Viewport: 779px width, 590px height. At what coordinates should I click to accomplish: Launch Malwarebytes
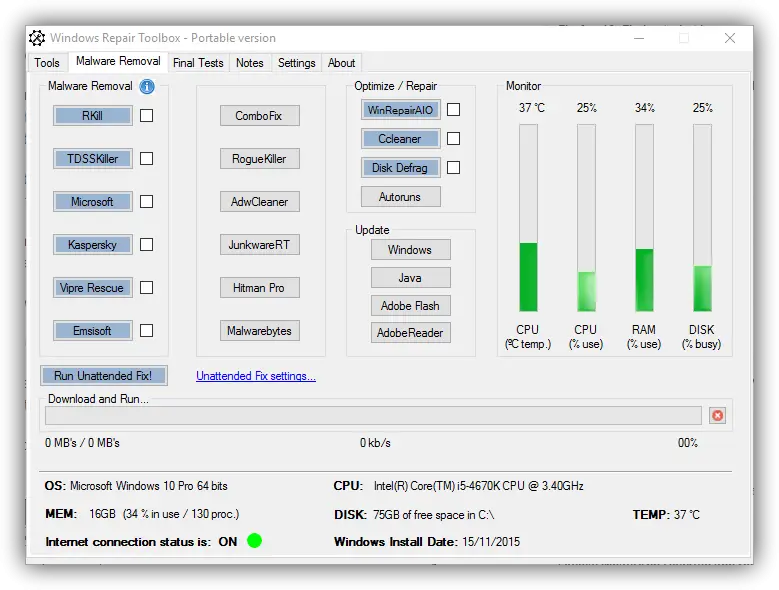[x=260, y=330]
